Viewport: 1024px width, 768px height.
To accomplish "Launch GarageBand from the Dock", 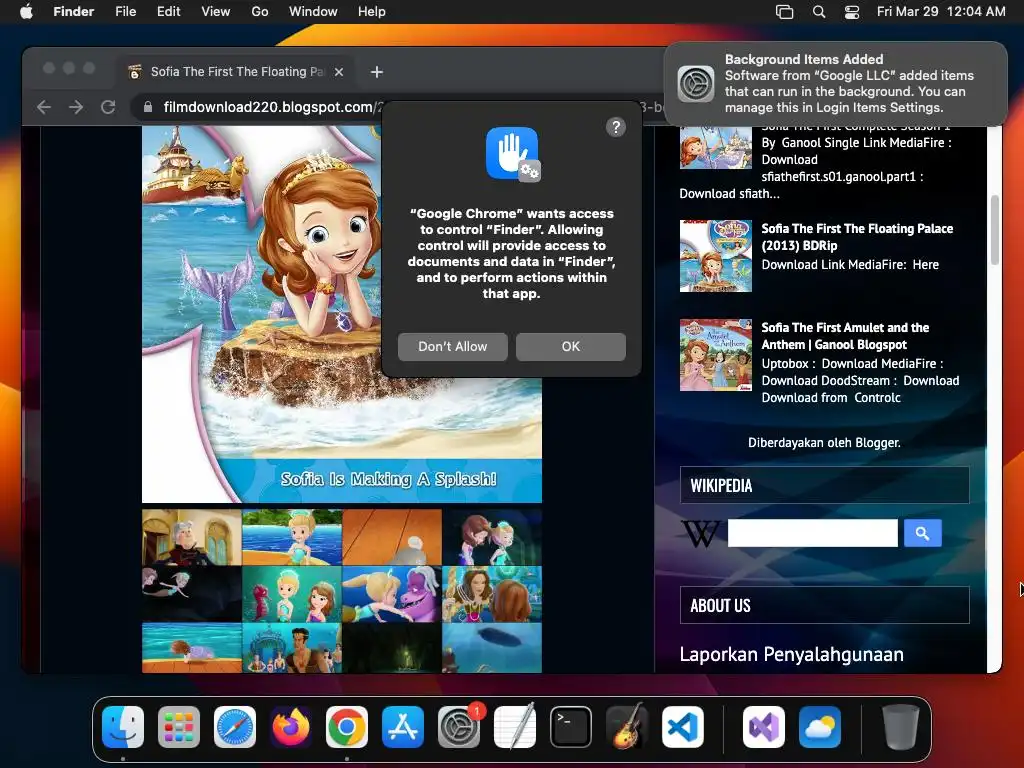I will click(x=627, y=726).
